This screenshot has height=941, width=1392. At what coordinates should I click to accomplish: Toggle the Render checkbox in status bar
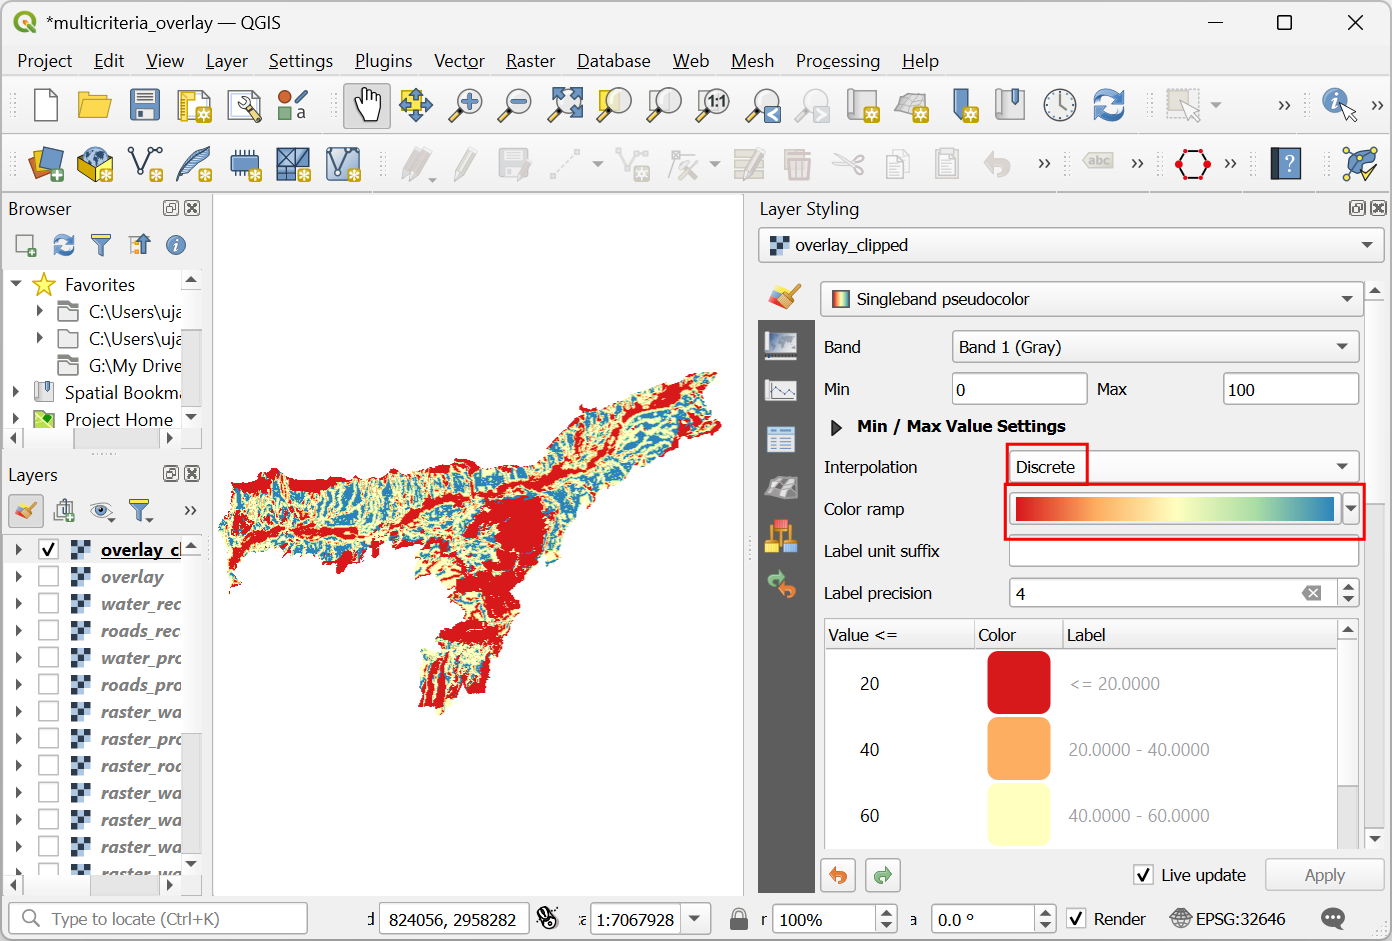click(1077, 919)
